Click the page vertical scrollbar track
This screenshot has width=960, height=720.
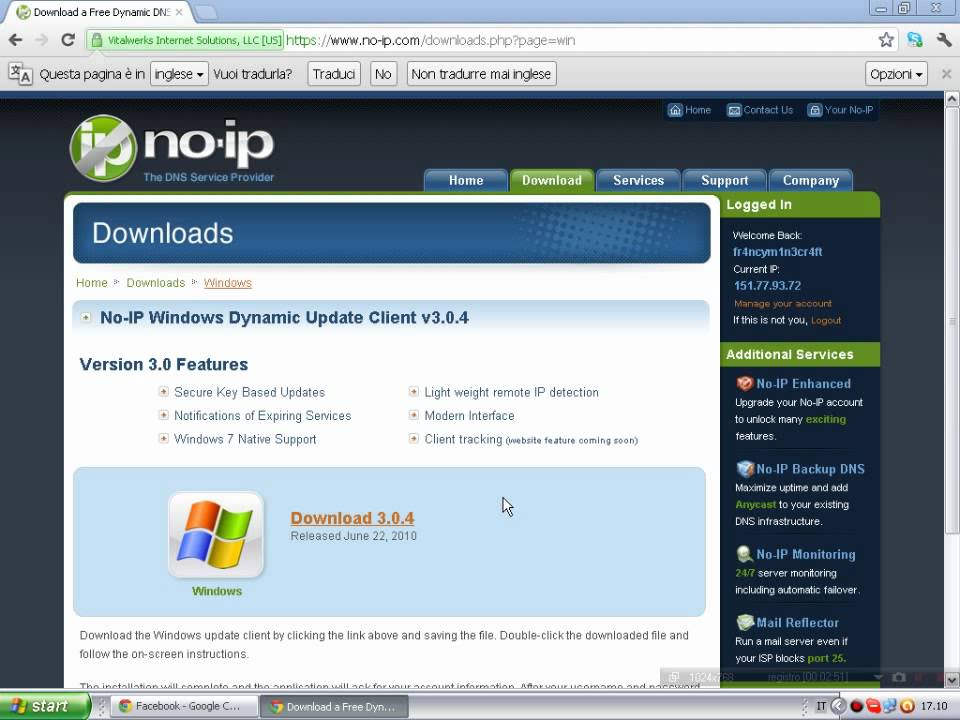[x=952, y=389]
